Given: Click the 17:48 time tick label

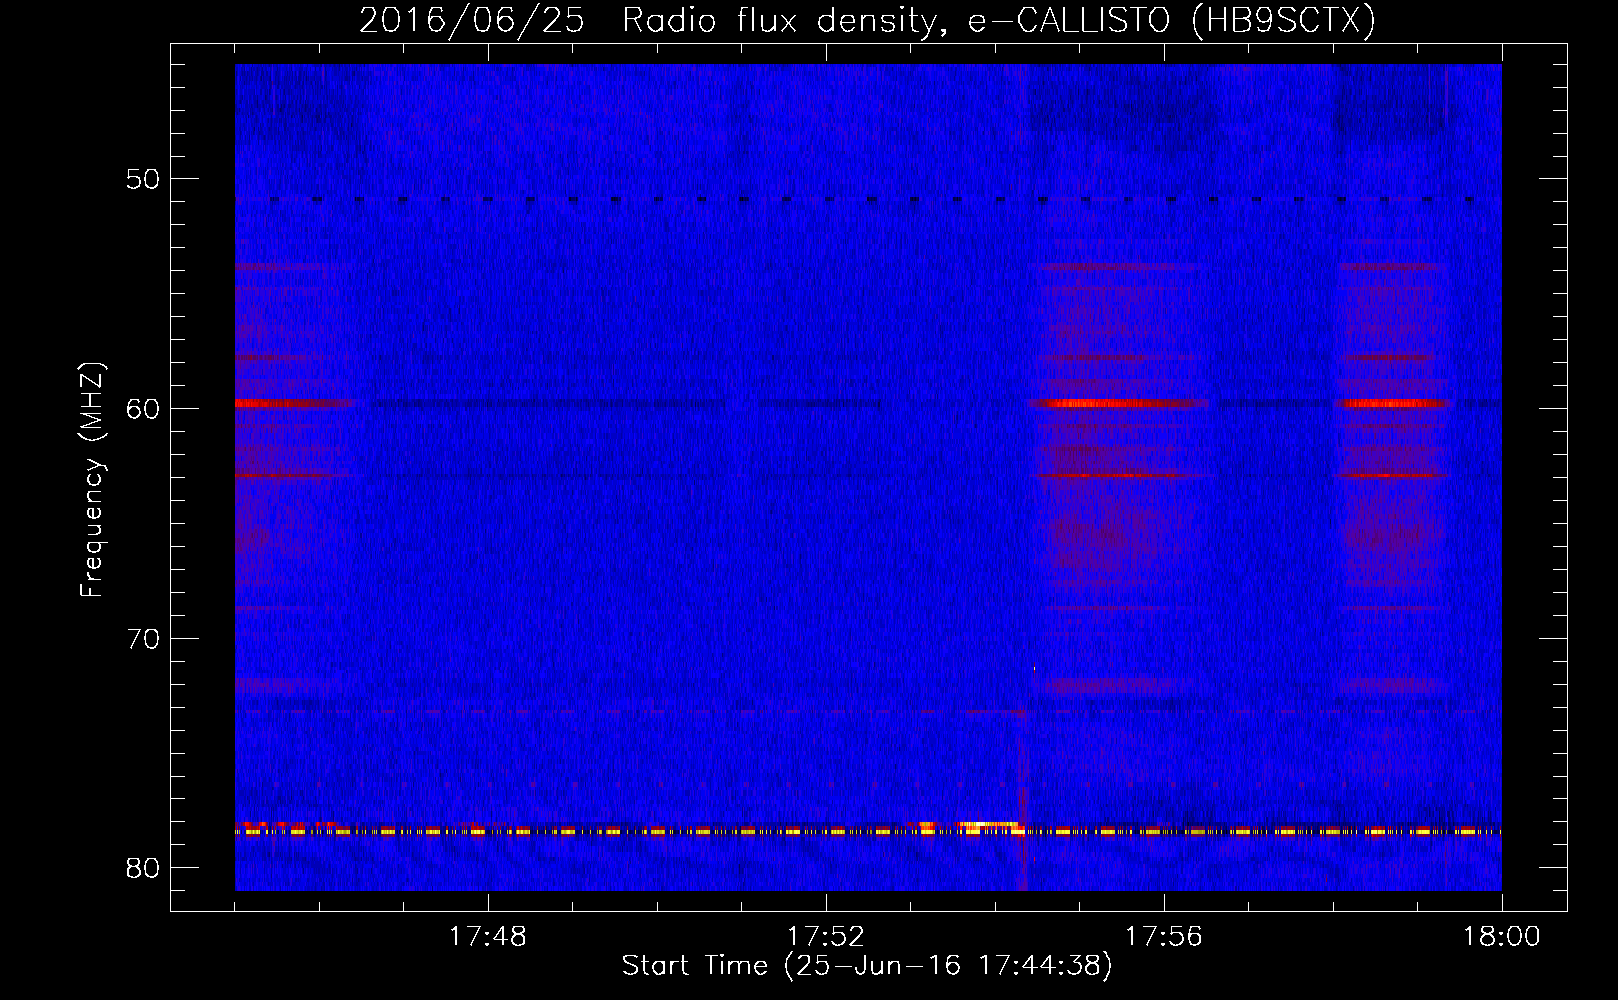Looking at the screenshot, I should (487, 937).
